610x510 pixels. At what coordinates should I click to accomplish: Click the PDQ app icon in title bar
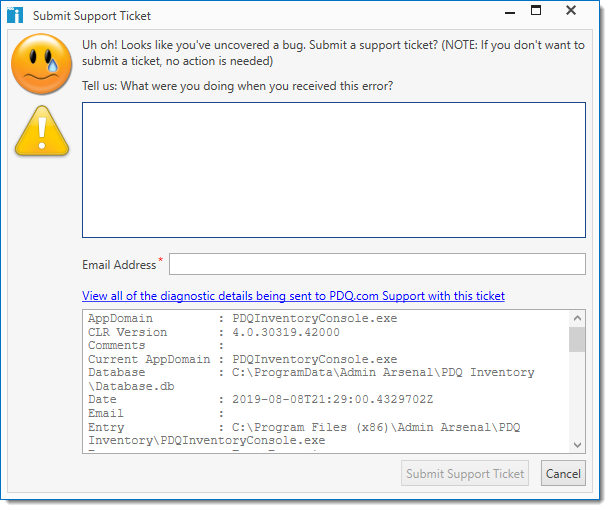tap(15, 15)
